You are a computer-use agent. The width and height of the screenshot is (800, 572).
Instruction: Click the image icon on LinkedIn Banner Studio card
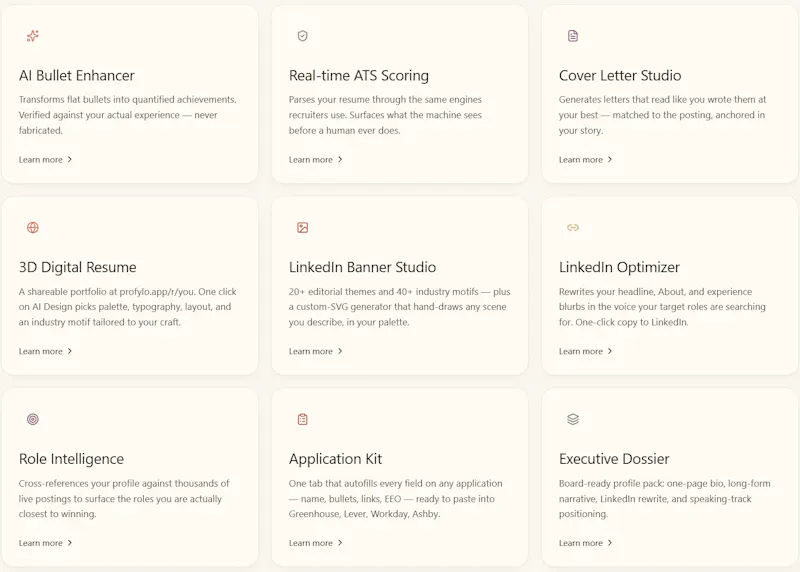coord(303,228)
